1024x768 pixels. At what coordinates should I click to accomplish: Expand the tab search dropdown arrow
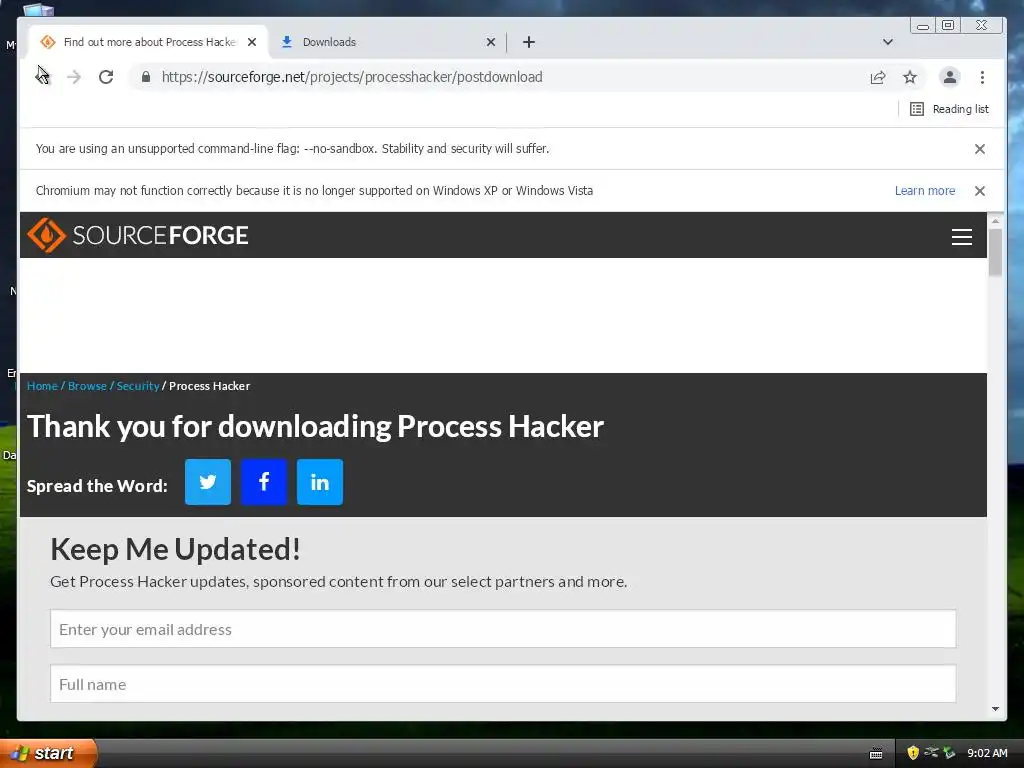[888, 42]
